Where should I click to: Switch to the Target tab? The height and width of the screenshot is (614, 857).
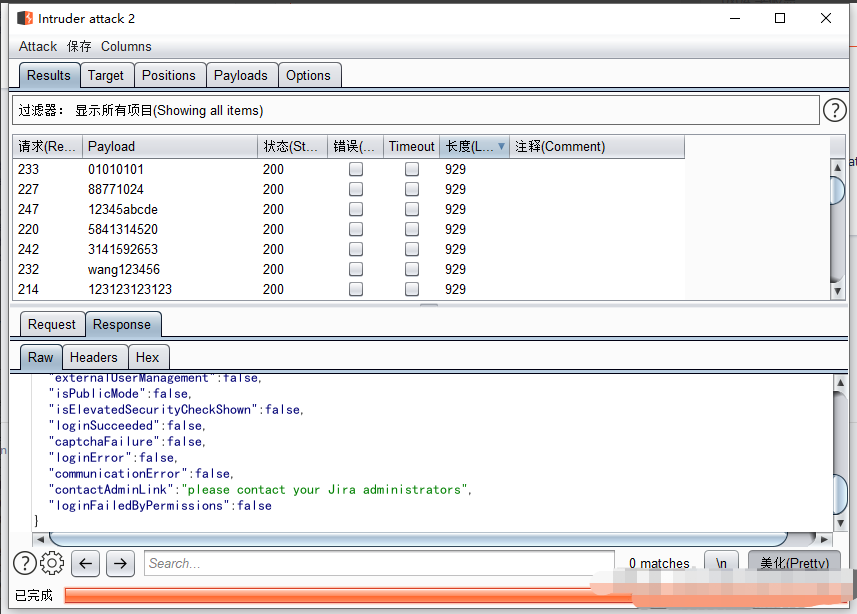pos(106,75)
